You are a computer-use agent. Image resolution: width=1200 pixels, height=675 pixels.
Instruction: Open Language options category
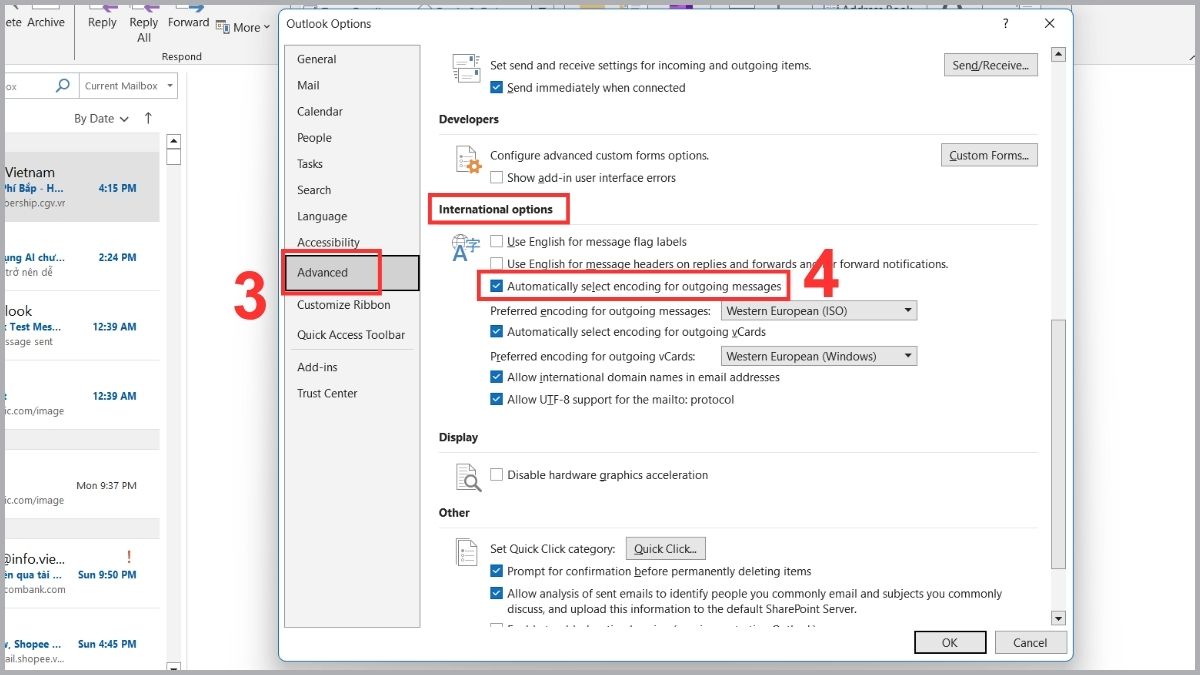pos(322,216)
